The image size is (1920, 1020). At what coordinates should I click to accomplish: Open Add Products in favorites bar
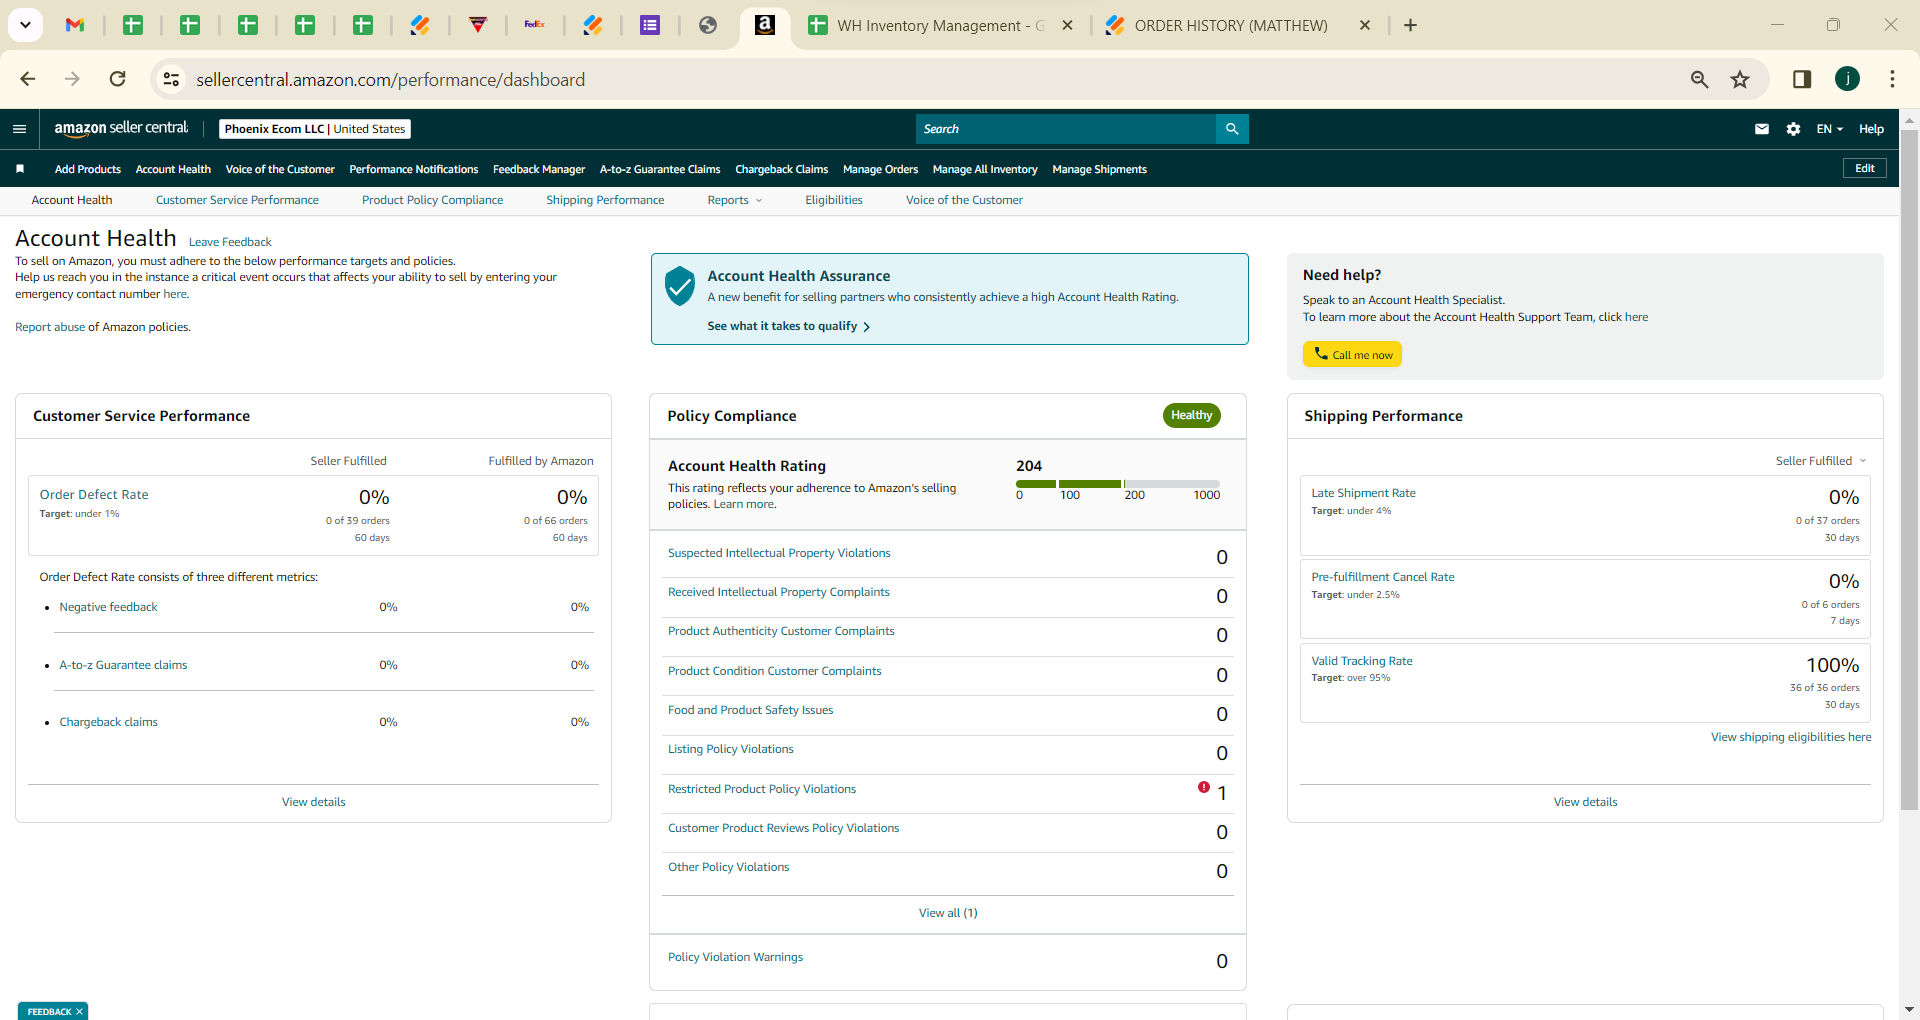click(88, 169)
